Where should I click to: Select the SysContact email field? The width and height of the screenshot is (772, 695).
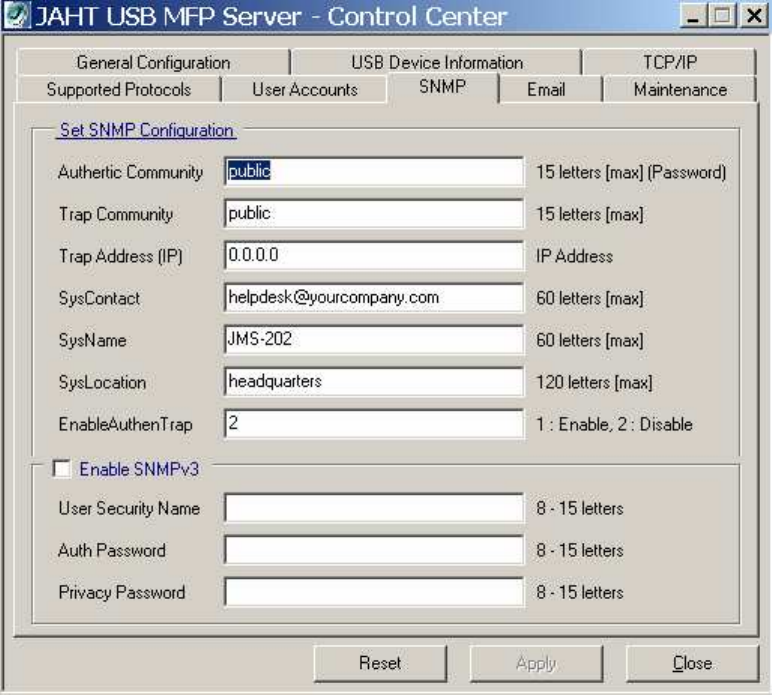tap(374, 298)
